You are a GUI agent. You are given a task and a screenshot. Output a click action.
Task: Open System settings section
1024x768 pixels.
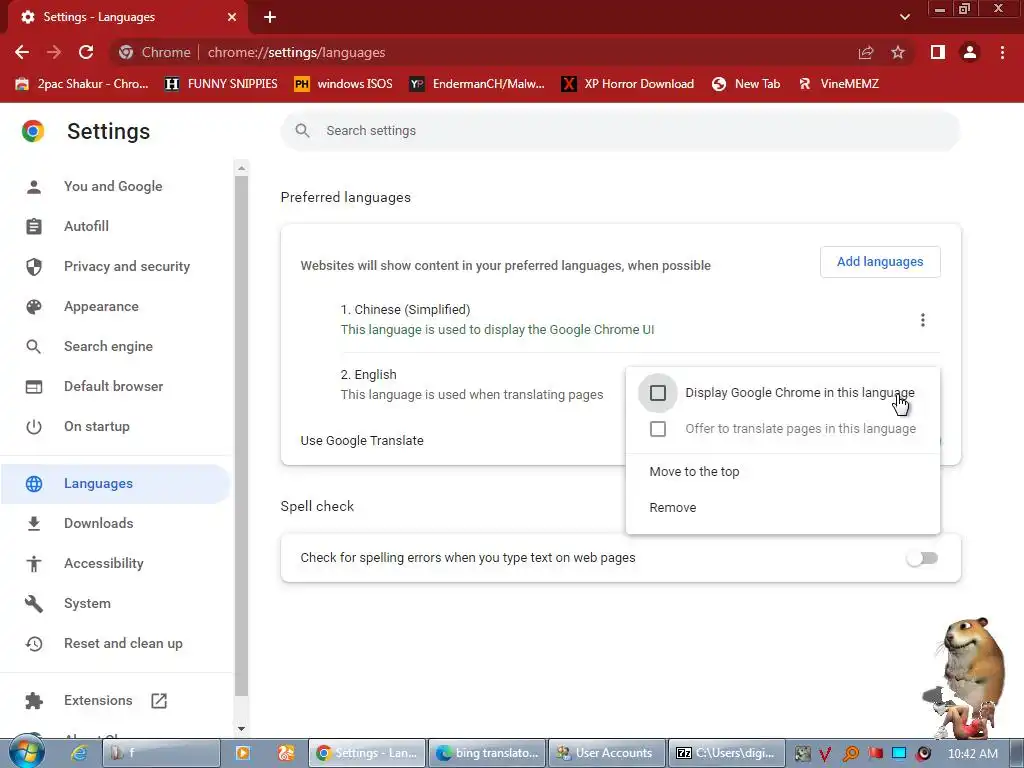pyautogui.click(x=87, y=603)
